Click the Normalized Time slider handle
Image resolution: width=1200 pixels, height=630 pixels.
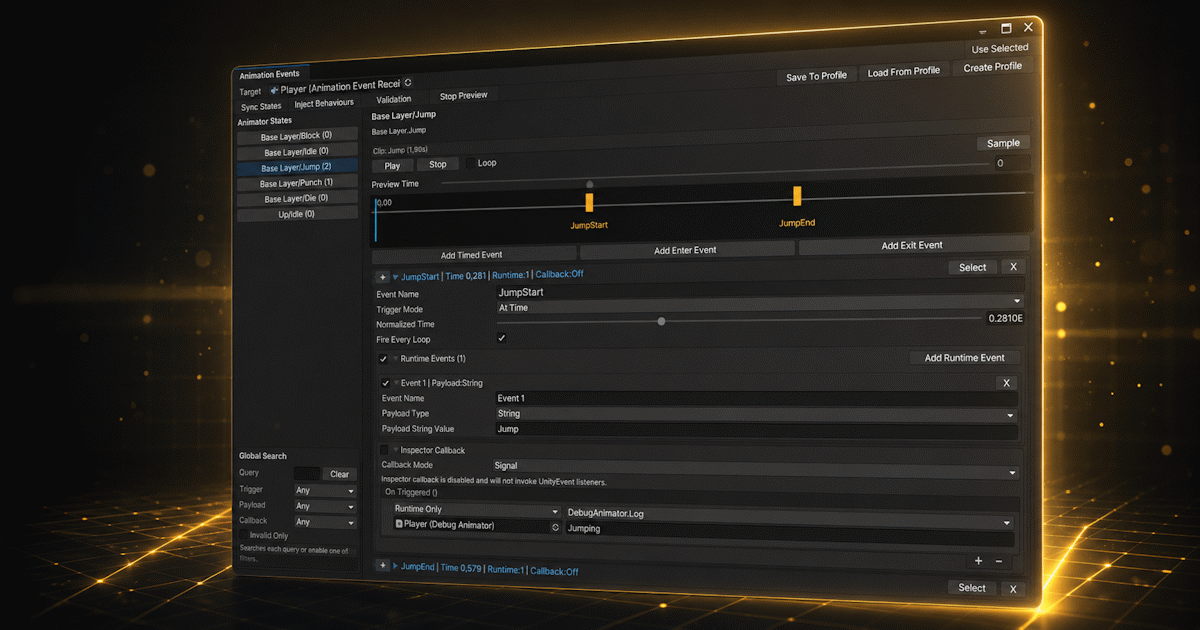661,321
